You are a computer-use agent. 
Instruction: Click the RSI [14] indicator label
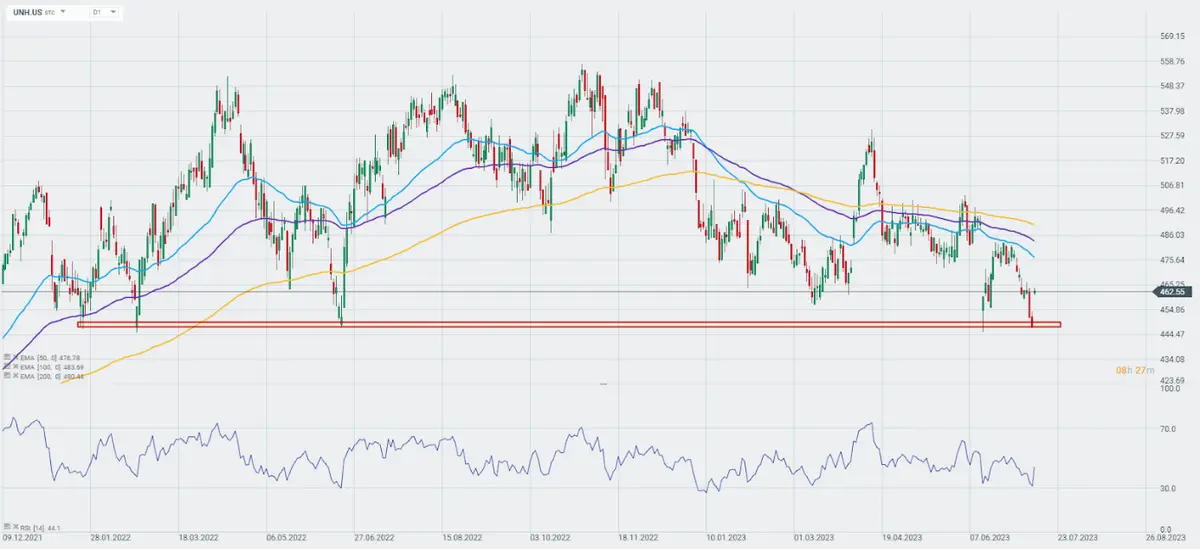click(33, 527)
